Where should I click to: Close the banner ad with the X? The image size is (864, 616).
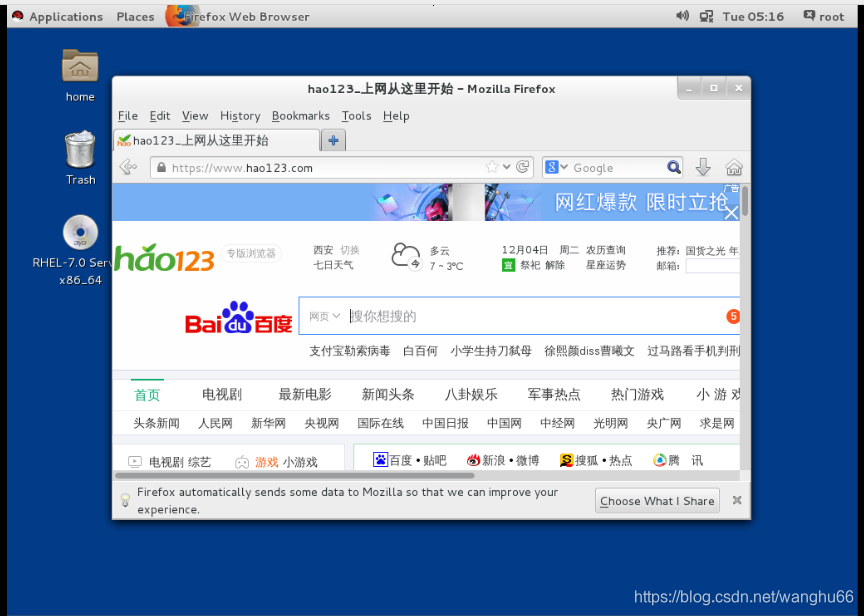point(731,213)
